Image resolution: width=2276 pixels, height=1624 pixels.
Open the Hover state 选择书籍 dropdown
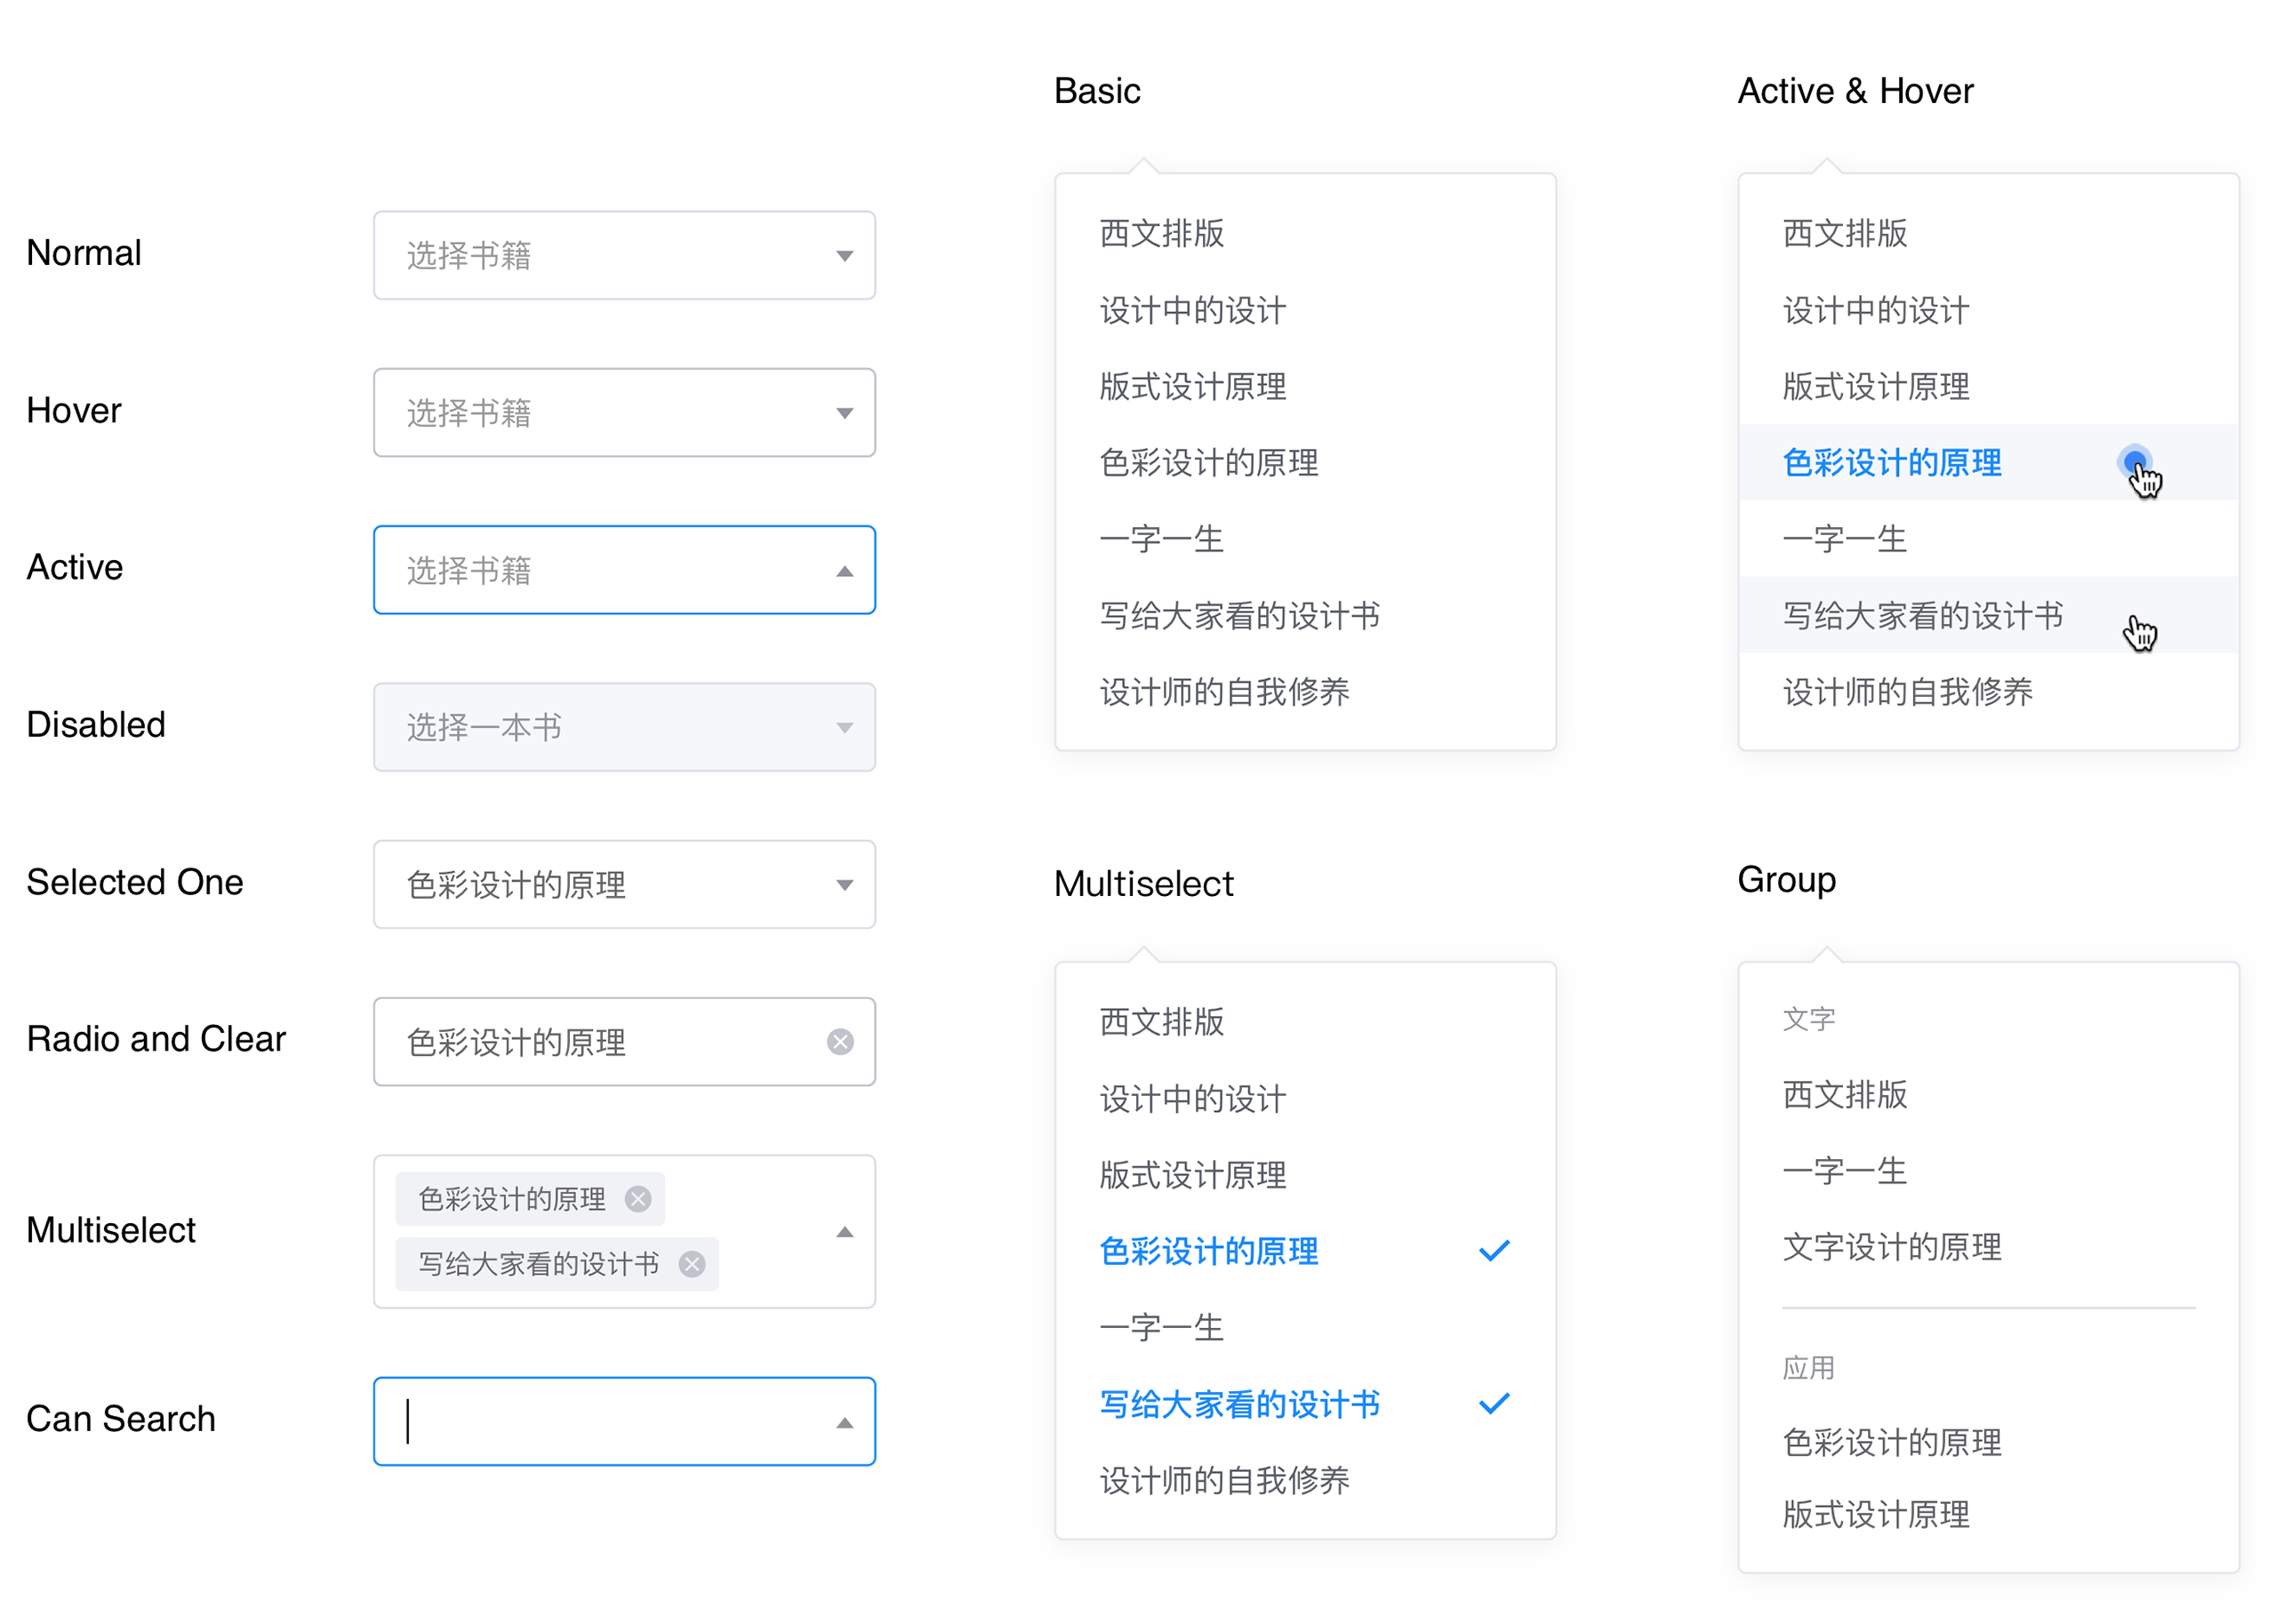tap(624, 413)
